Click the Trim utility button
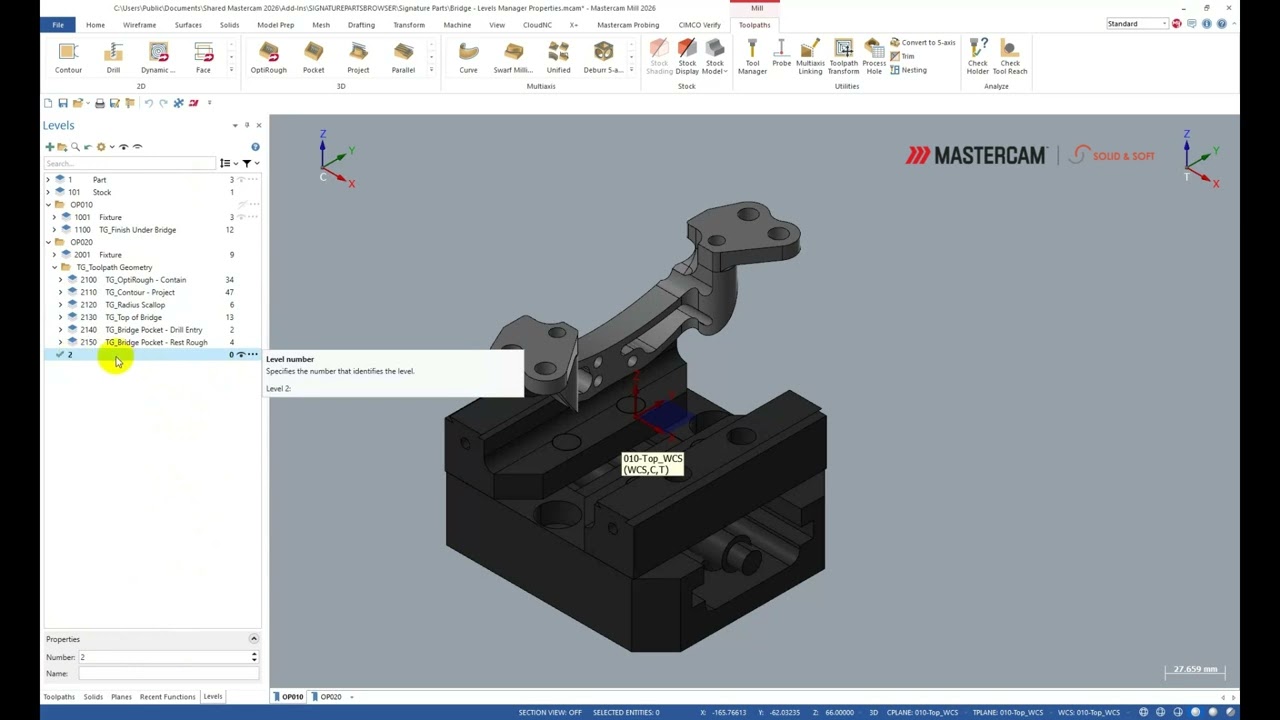1280x720 pixels. tap(902, 56)
